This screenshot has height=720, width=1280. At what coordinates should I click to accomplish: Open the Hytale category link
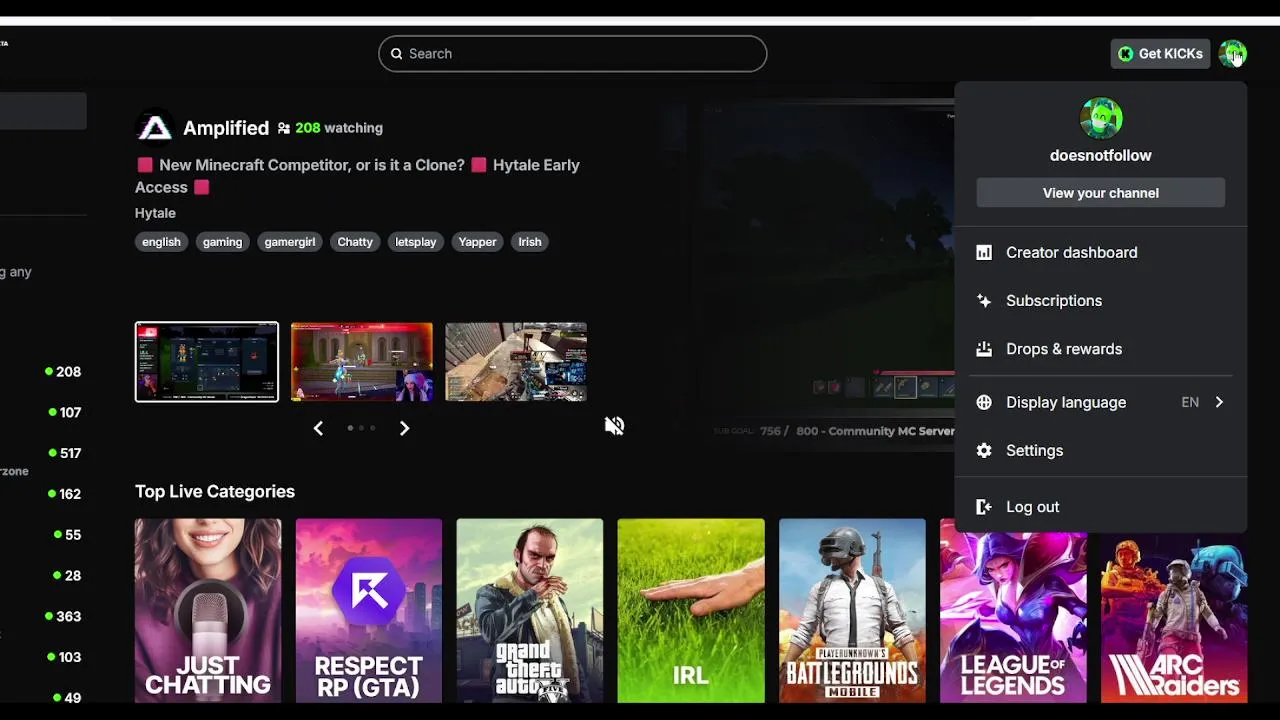155,213
